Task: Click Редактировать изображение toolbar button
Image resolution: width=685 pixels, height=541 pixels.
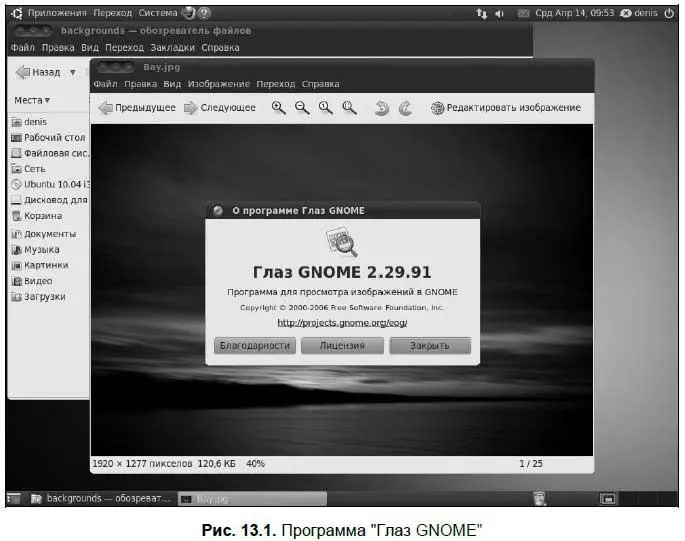Action: point(506,108)
